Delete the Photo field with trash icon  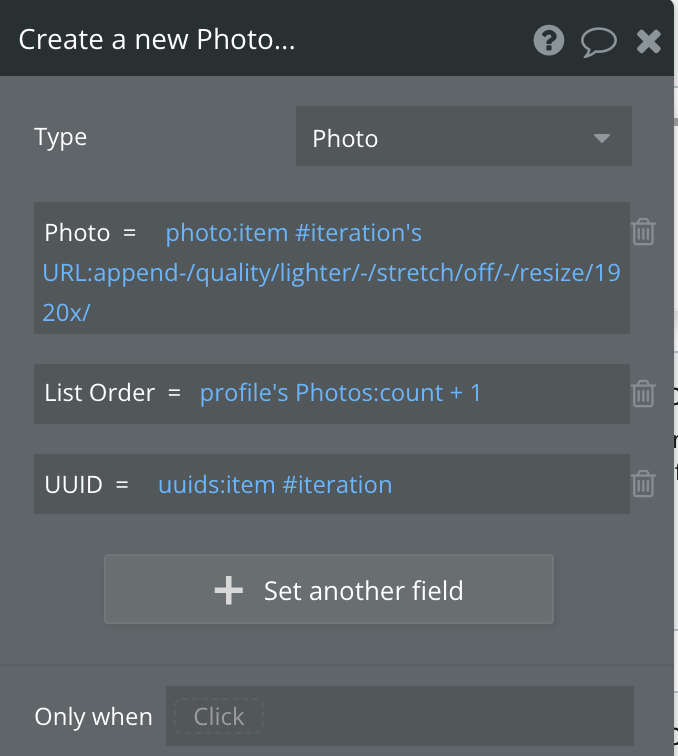click(x=643, y=232)
